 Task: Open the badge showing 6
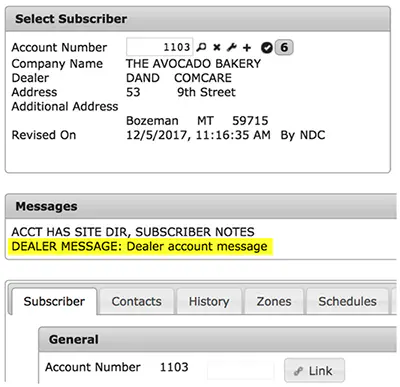pos(284,47)
